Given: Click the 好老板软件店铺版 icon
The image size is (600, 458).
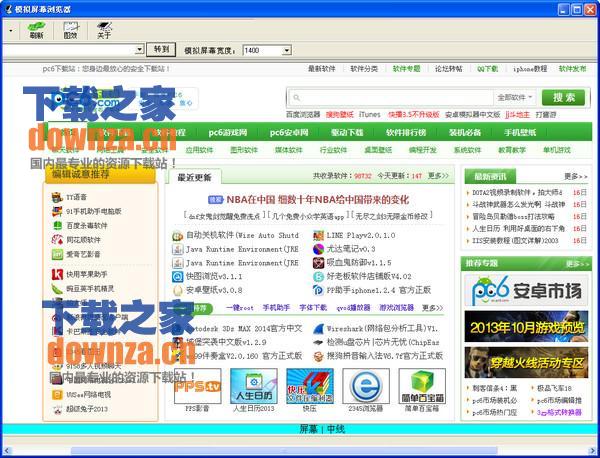Looking at the screenshot, I should (x=318, y=277).
